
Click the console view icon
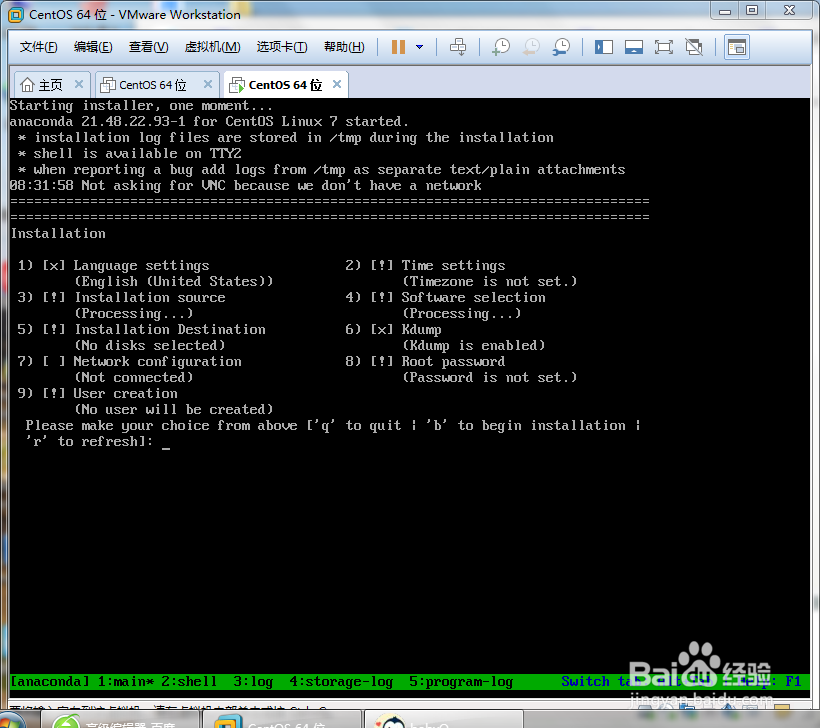(737, 48)
